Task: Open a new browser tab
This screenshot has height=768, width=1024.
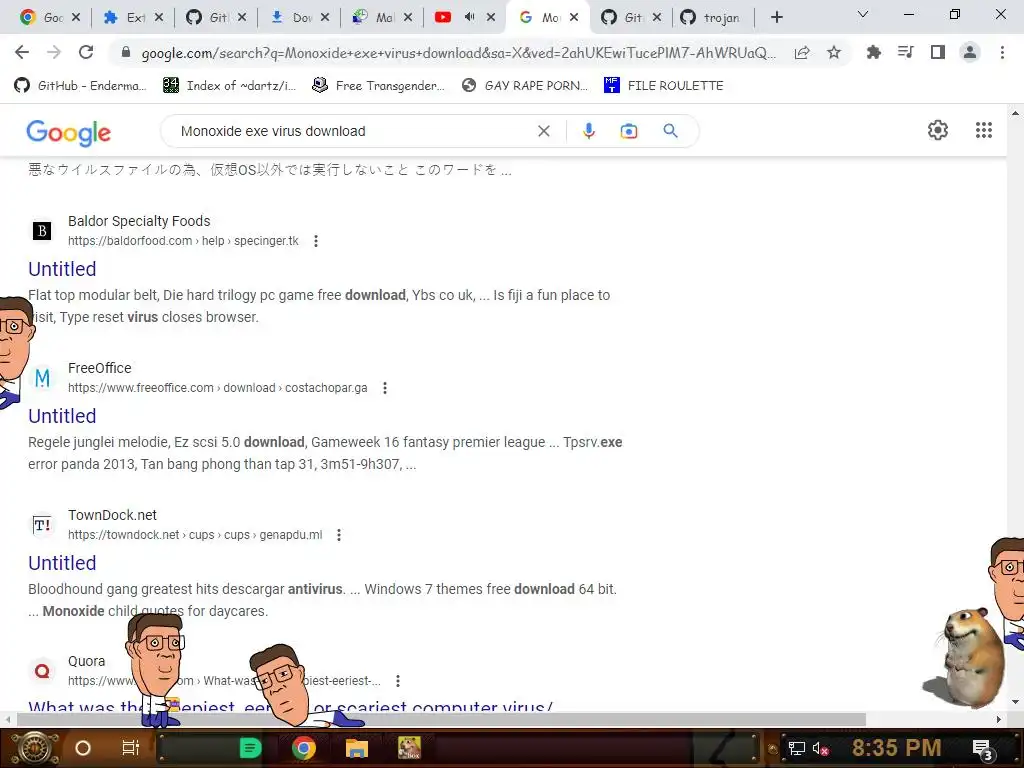Action: pyautogui.click(x=776, y=17)
